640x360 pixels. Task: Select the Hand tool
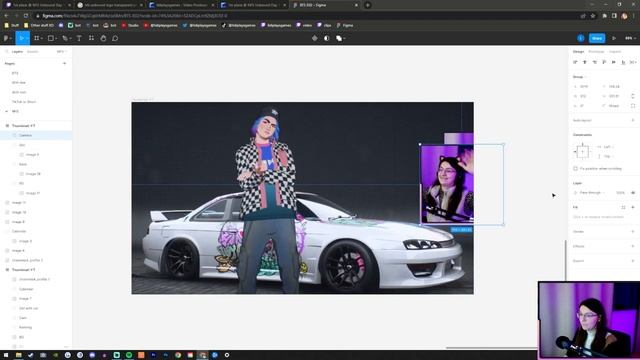pos(103,38)
